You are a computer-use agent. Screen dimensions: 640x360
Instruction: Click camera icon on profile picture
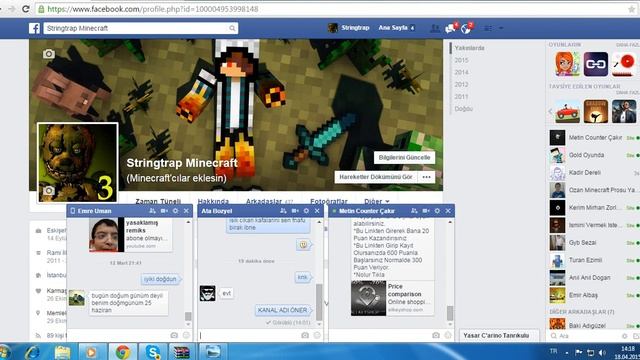point(49,191)
